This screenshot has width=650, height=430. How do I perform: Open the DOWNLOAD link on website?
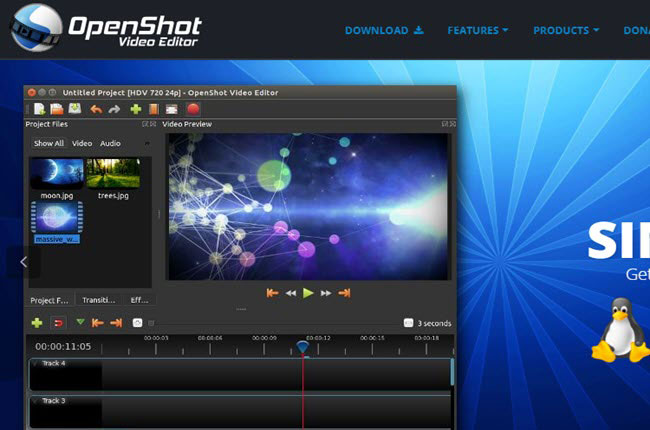pos(384,30)
